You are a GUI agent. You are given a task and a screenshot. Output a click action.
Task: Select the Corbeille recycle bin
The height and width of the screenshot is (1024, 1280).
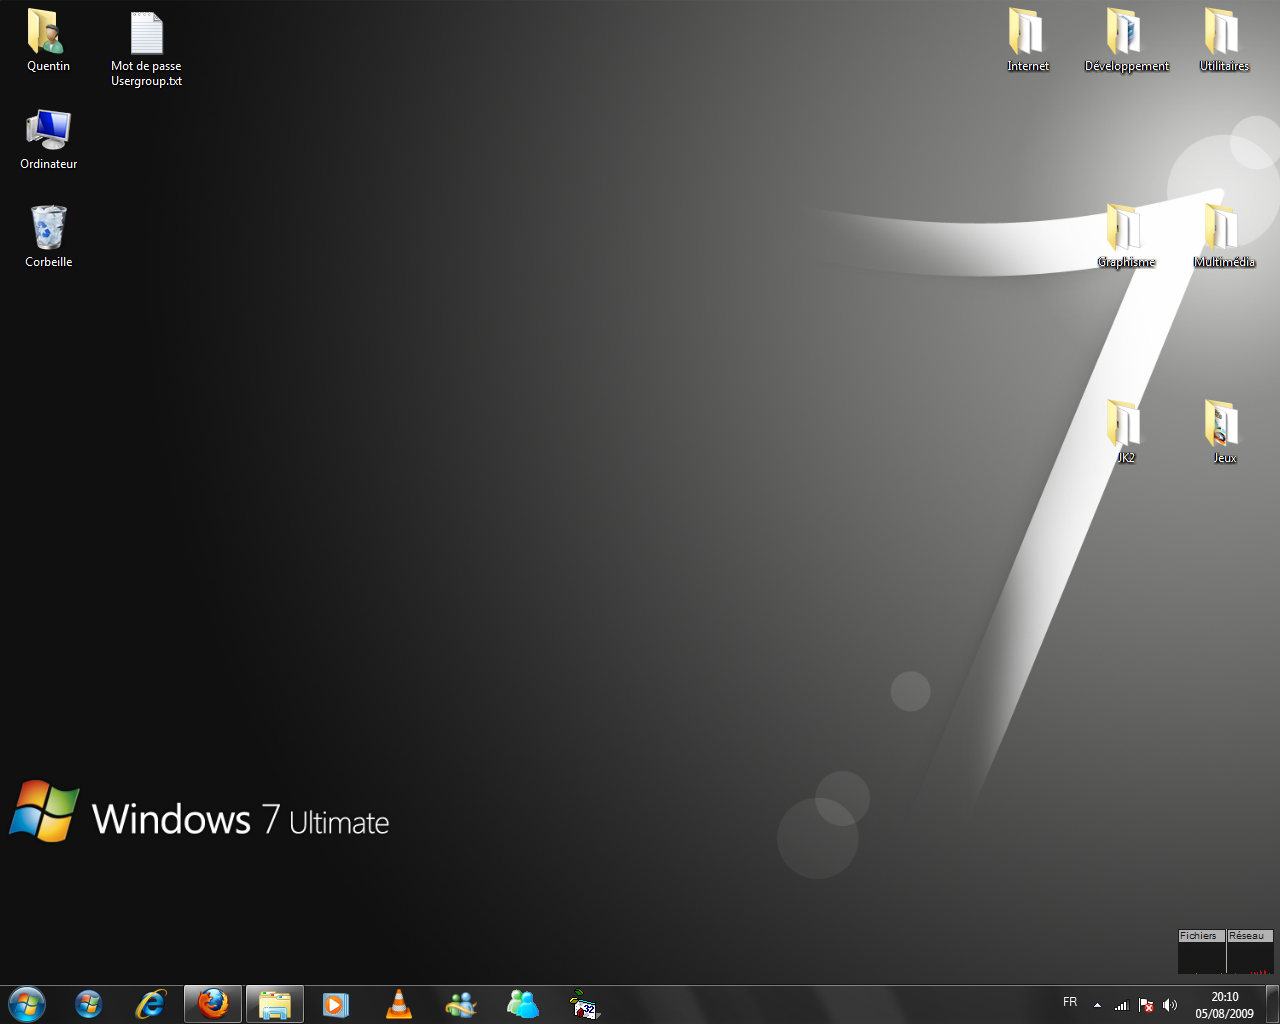point(48,237)
